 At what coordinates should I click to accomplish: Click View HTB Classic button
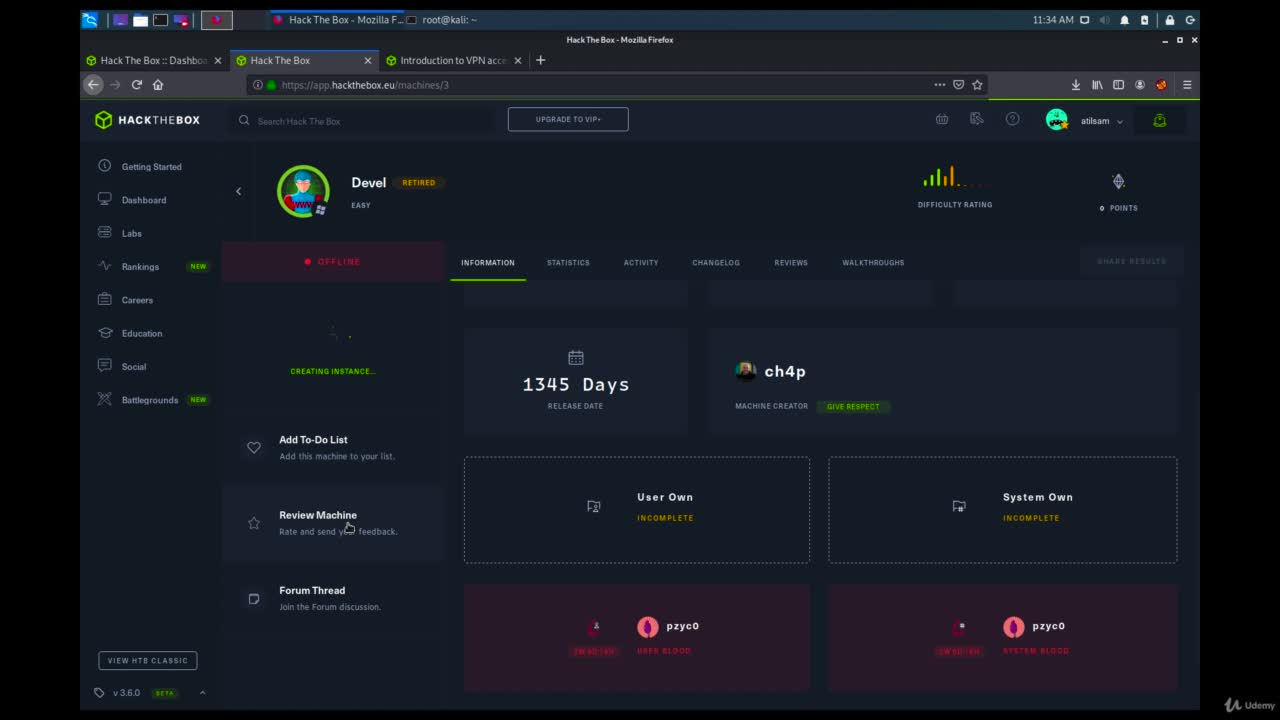(x=148, y=661)
